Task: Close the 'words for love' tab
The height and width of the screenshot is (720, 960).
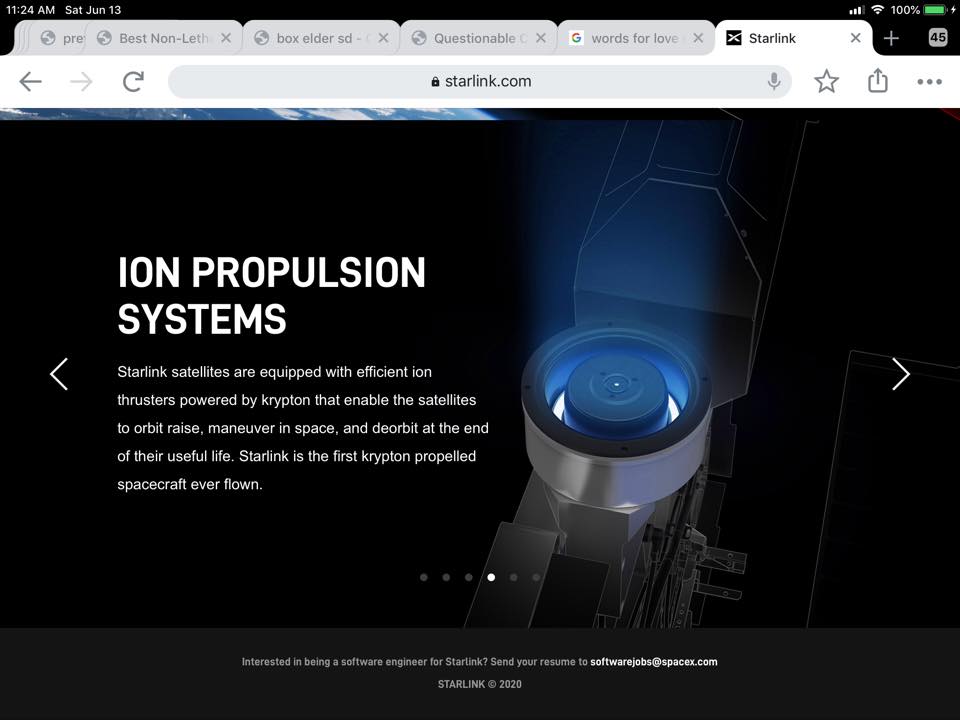Action: 697,38
